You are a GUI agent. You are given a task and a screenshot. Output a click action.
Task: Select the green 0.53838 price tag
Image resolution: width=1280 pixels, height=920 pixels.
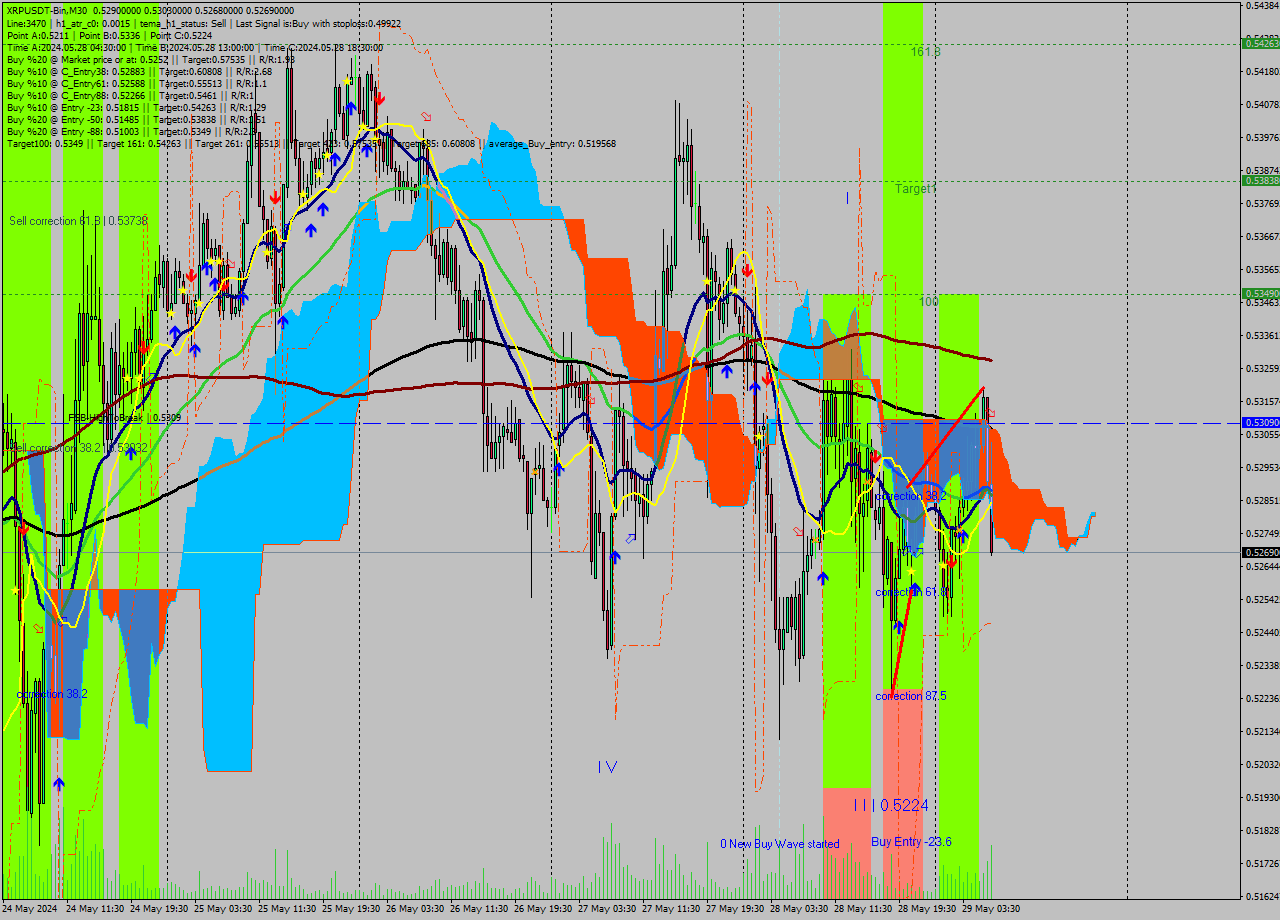tap(1260, 181)
